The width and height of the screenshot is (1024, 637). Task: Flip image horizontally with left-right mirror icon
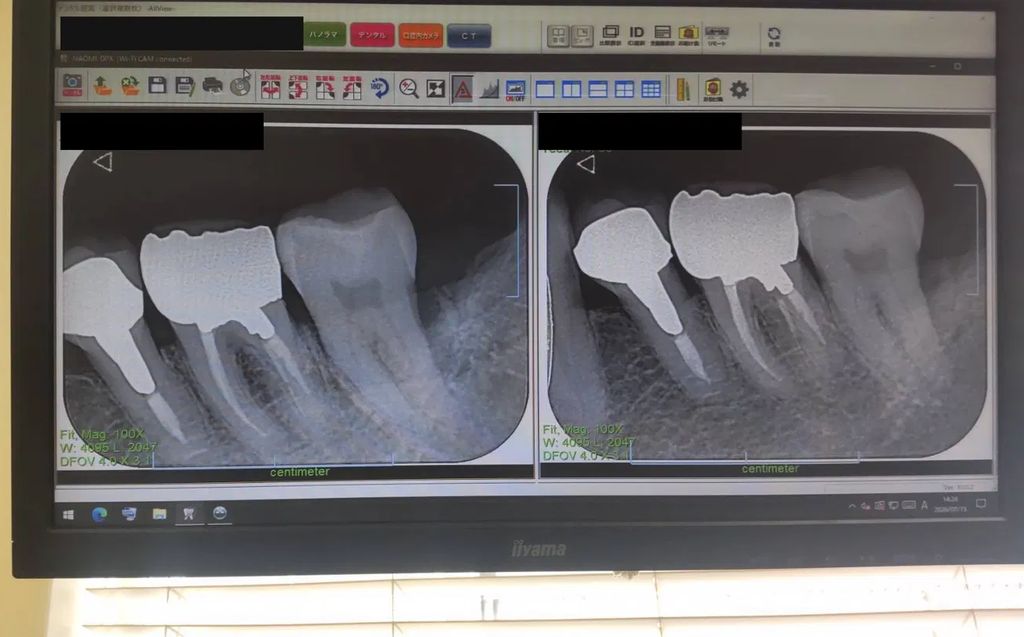click(270, 88)
